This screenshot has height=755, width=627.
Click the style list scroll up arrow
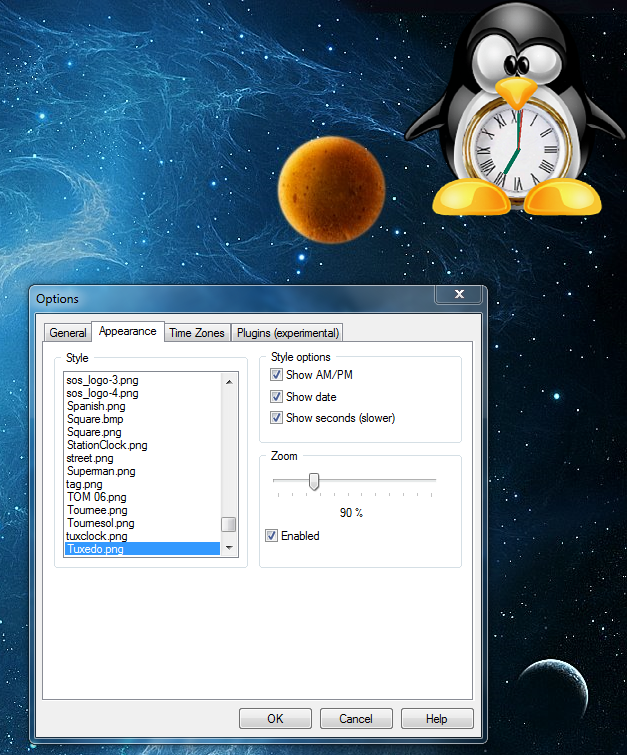coord(229,382)
